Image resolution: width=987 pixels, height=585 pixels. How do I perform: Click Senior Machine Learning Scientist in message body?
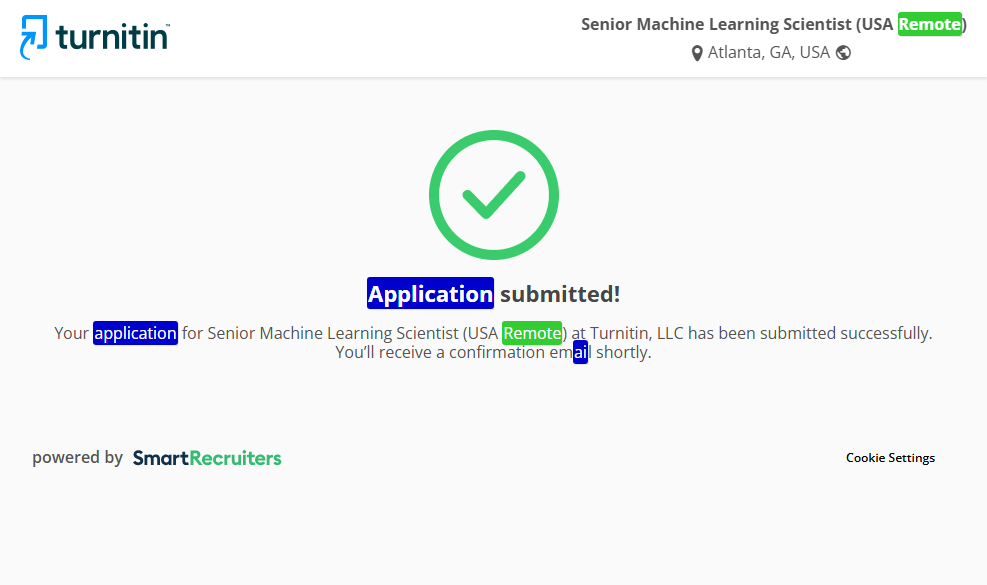click(333, 333)
